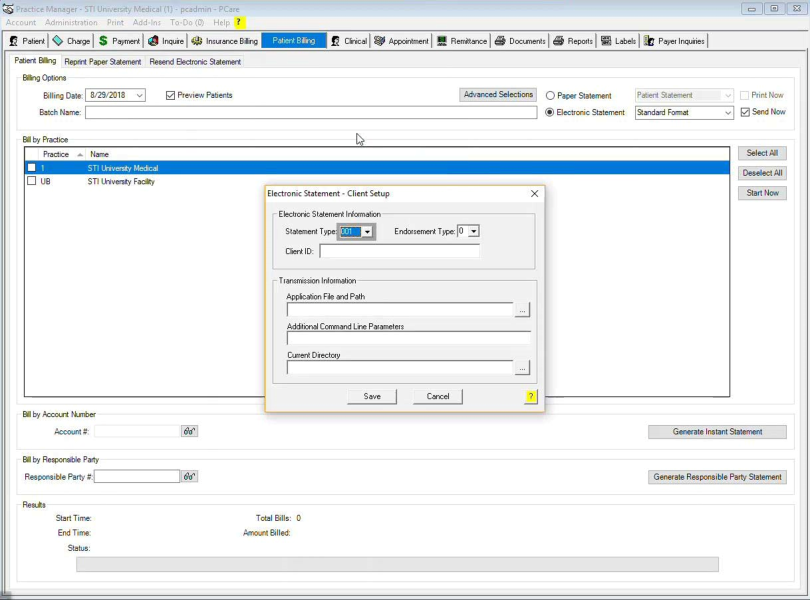Uncheck the Send Now checkbox
This screenshot has height=600, width=810.
point(745,112)
